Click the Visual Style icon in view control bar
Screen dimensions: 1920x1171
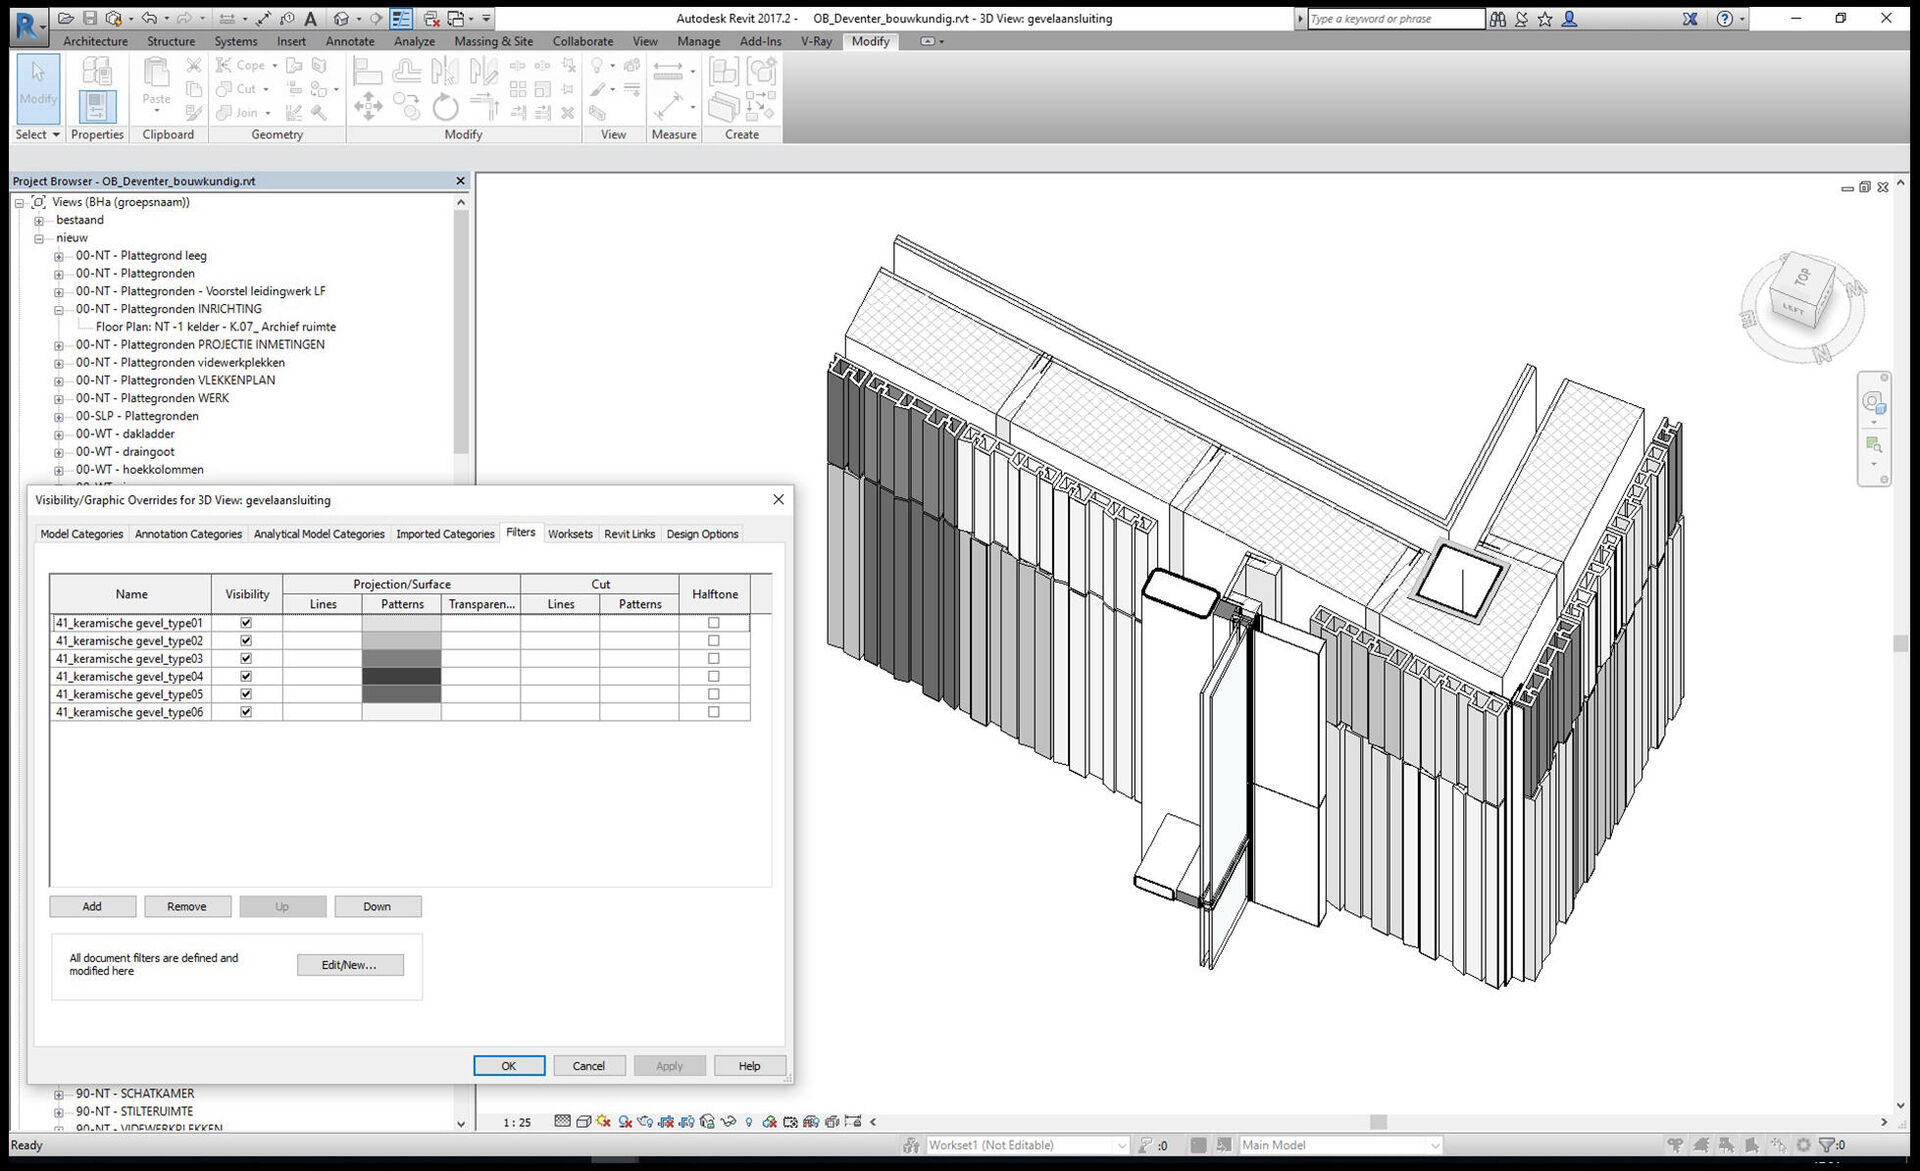click(x=583, y=1121)
